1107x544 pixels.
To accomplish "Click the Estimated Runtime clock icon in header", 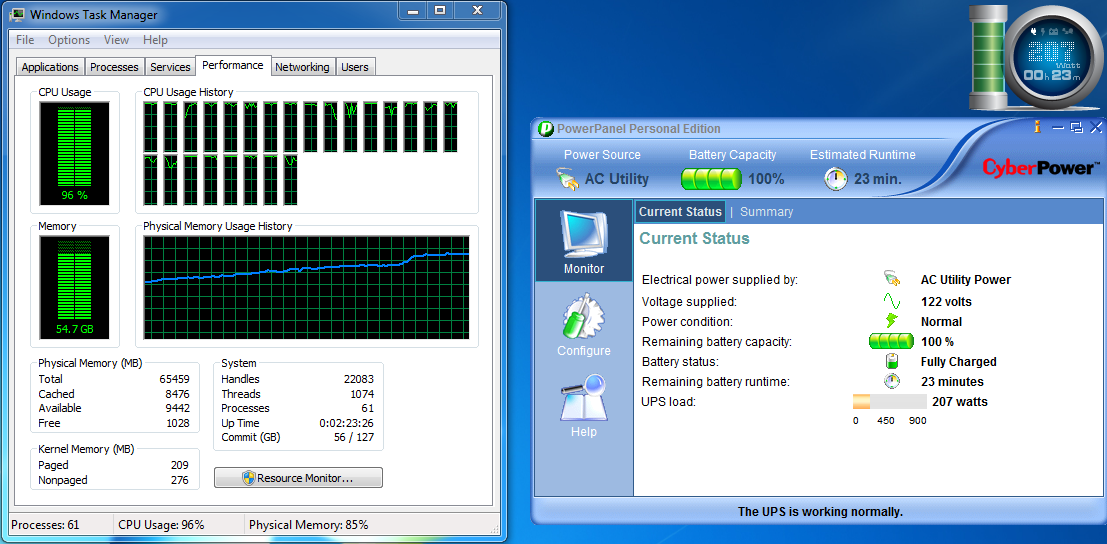I will click(x=836, y=179).
